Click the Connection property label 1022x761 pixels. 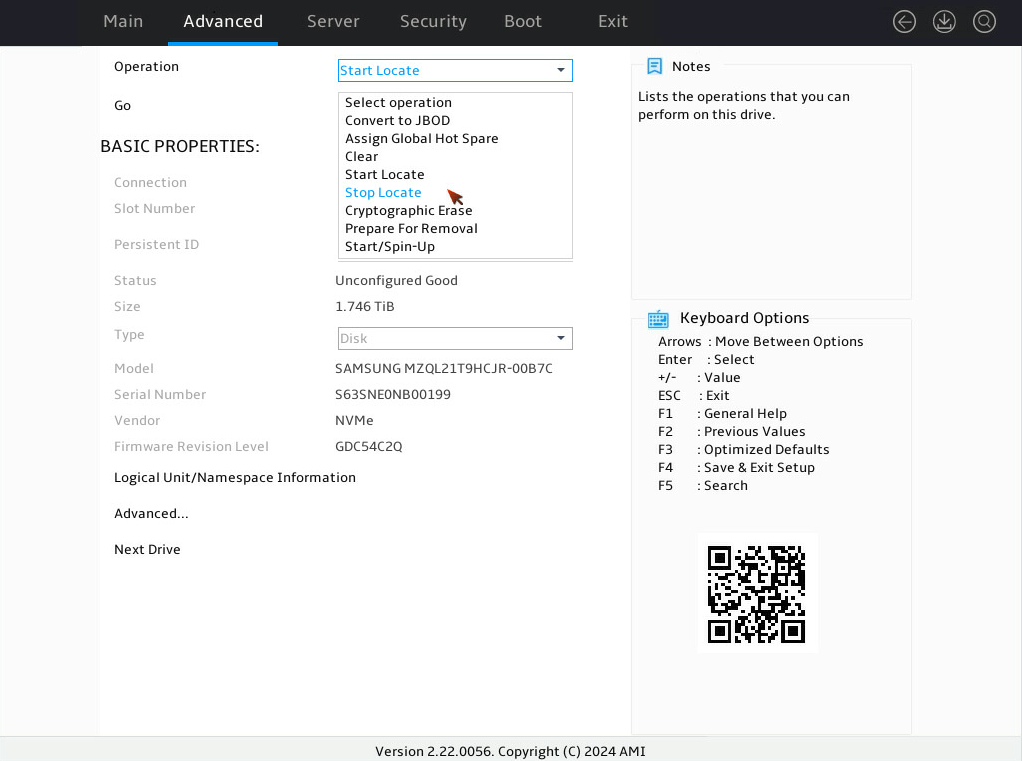[151, 183]
